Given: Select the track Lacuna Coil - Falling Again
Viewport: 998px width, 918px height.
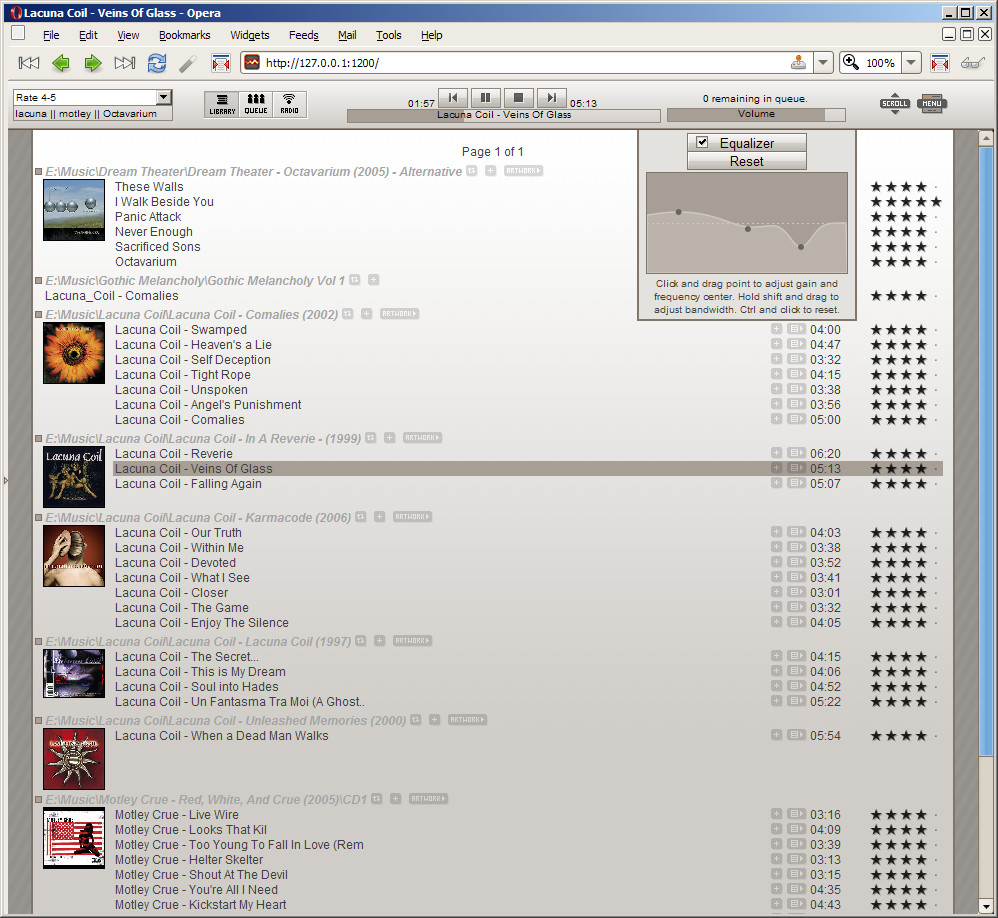Looking at the screenshot, I should 188,484.
